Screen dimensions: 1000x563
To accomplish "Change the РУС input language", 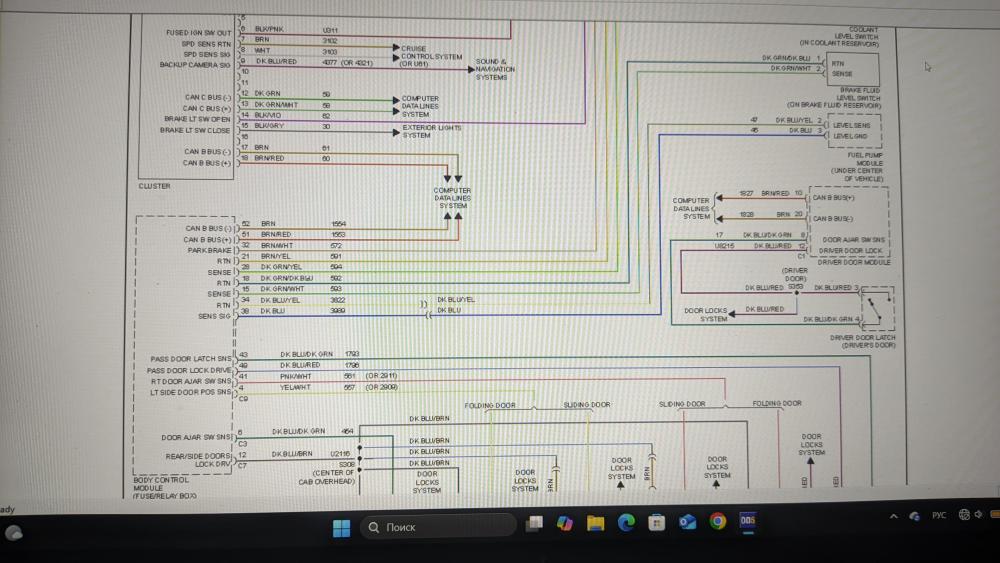I will click(939, 515).
